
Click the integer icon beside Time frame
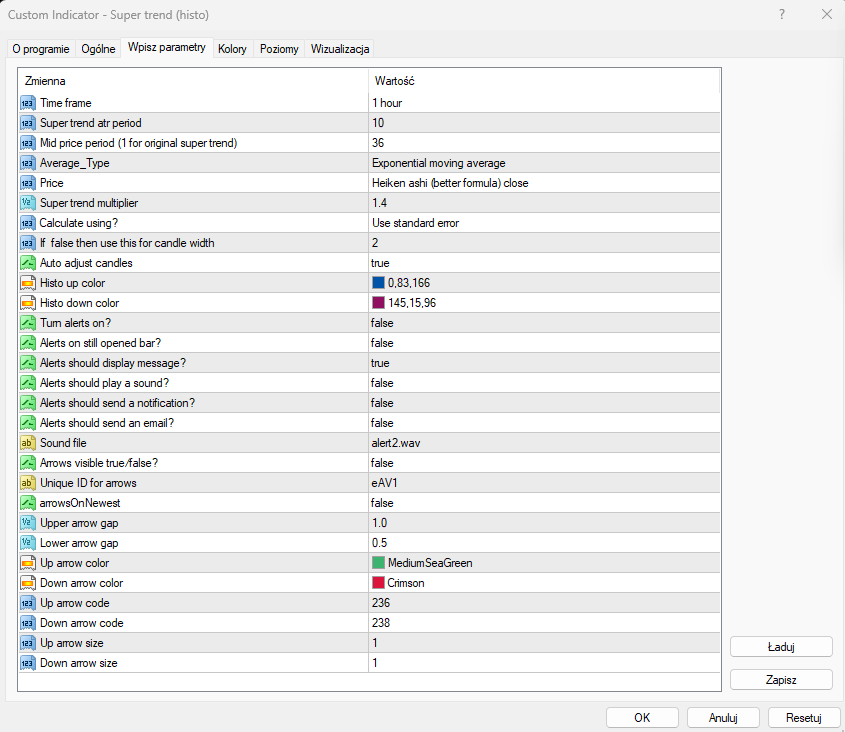click(28, 103)
